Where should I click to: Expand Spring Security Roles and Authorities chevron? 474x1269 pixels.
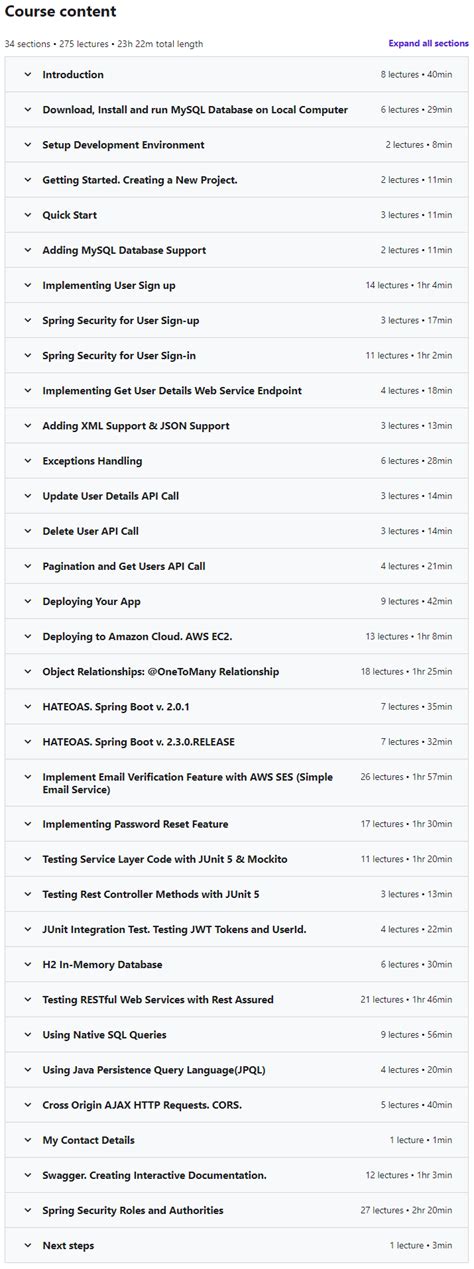28,1210
